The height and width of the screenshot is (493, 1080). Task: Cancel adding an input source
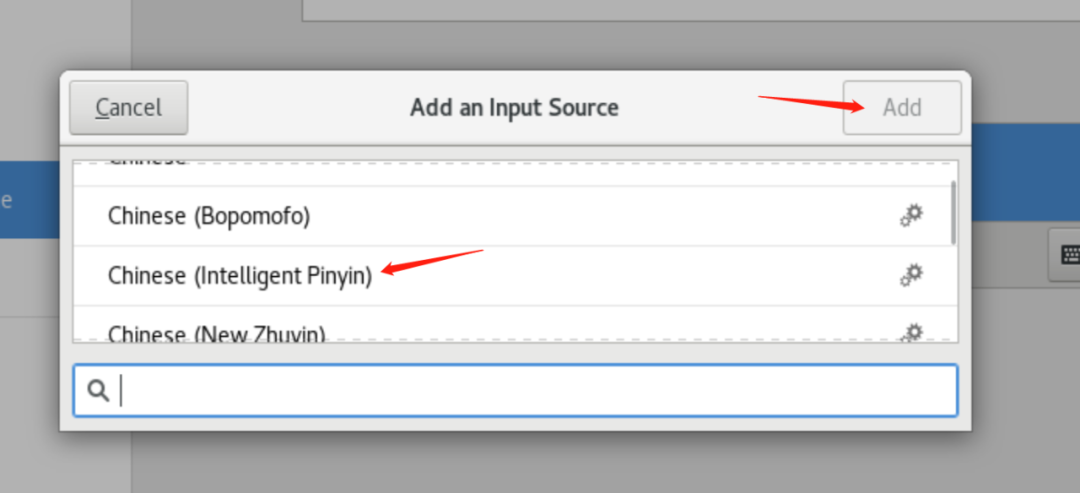pos(129,107)
